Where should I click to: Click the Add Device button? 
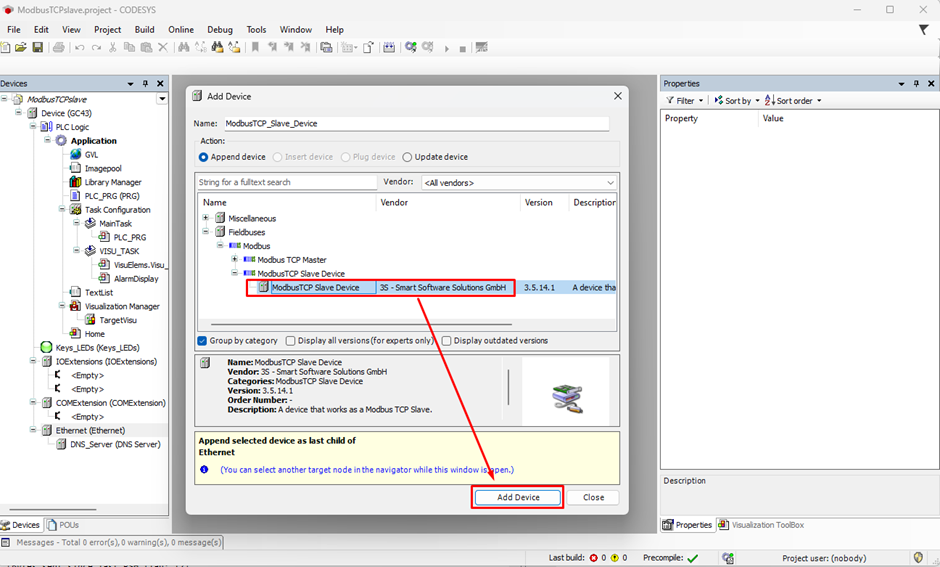coord(518,497)
